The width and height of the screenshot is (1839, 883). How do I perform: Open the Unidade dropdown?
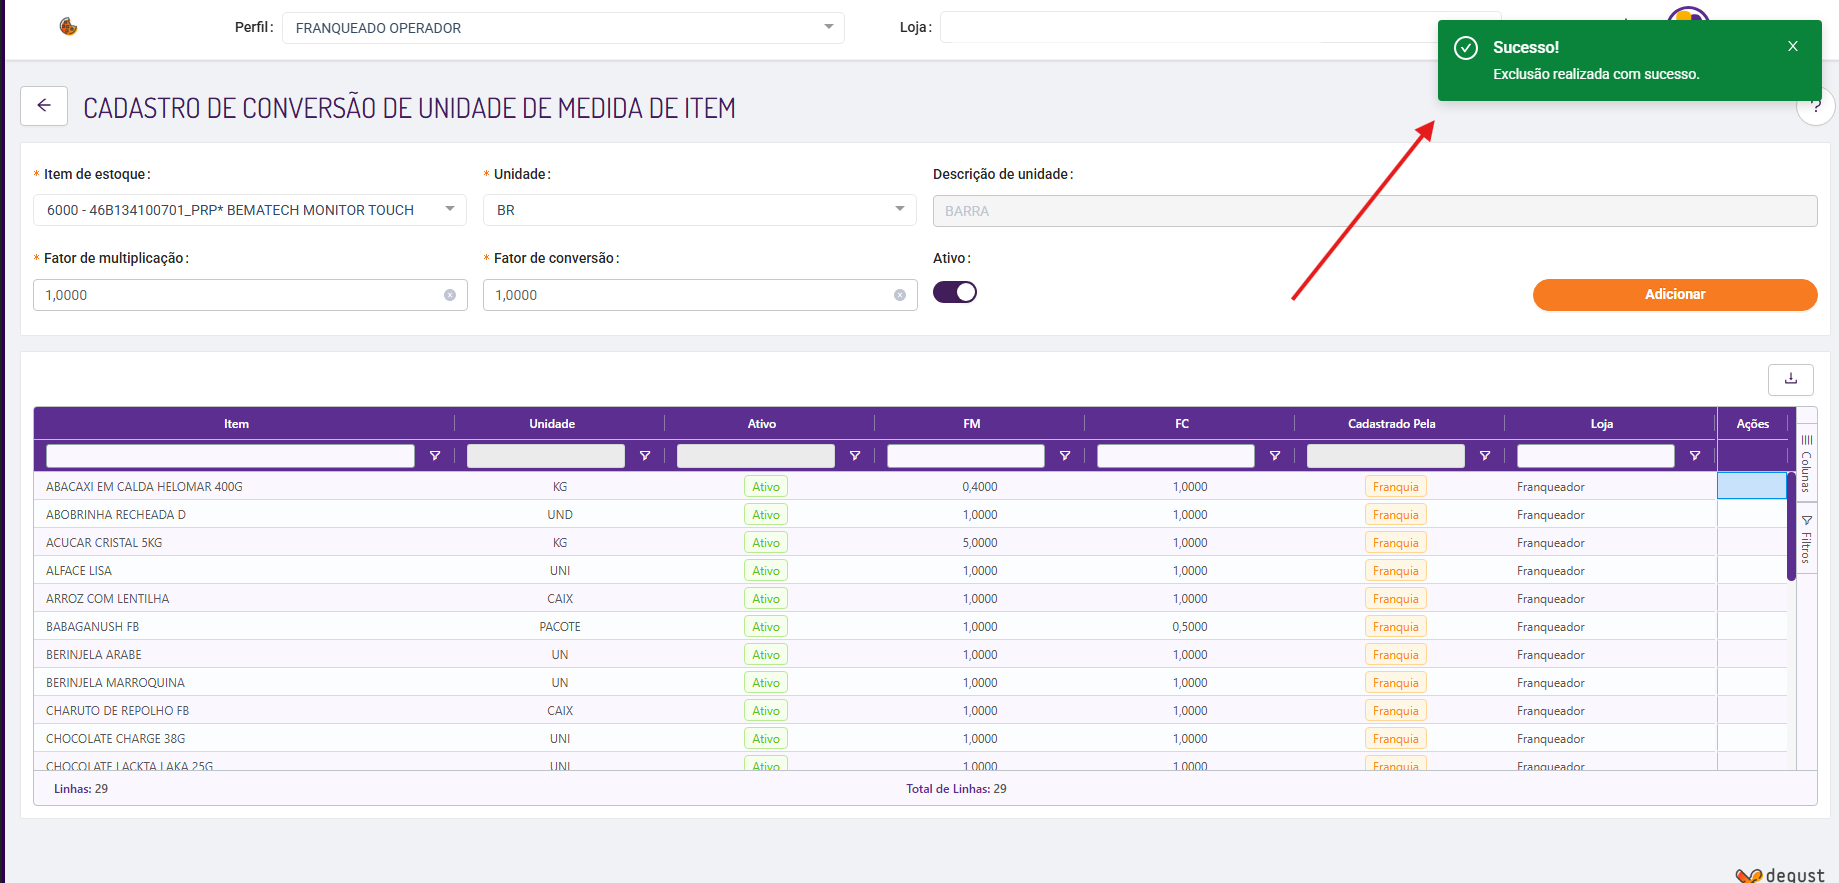point(700,210)
